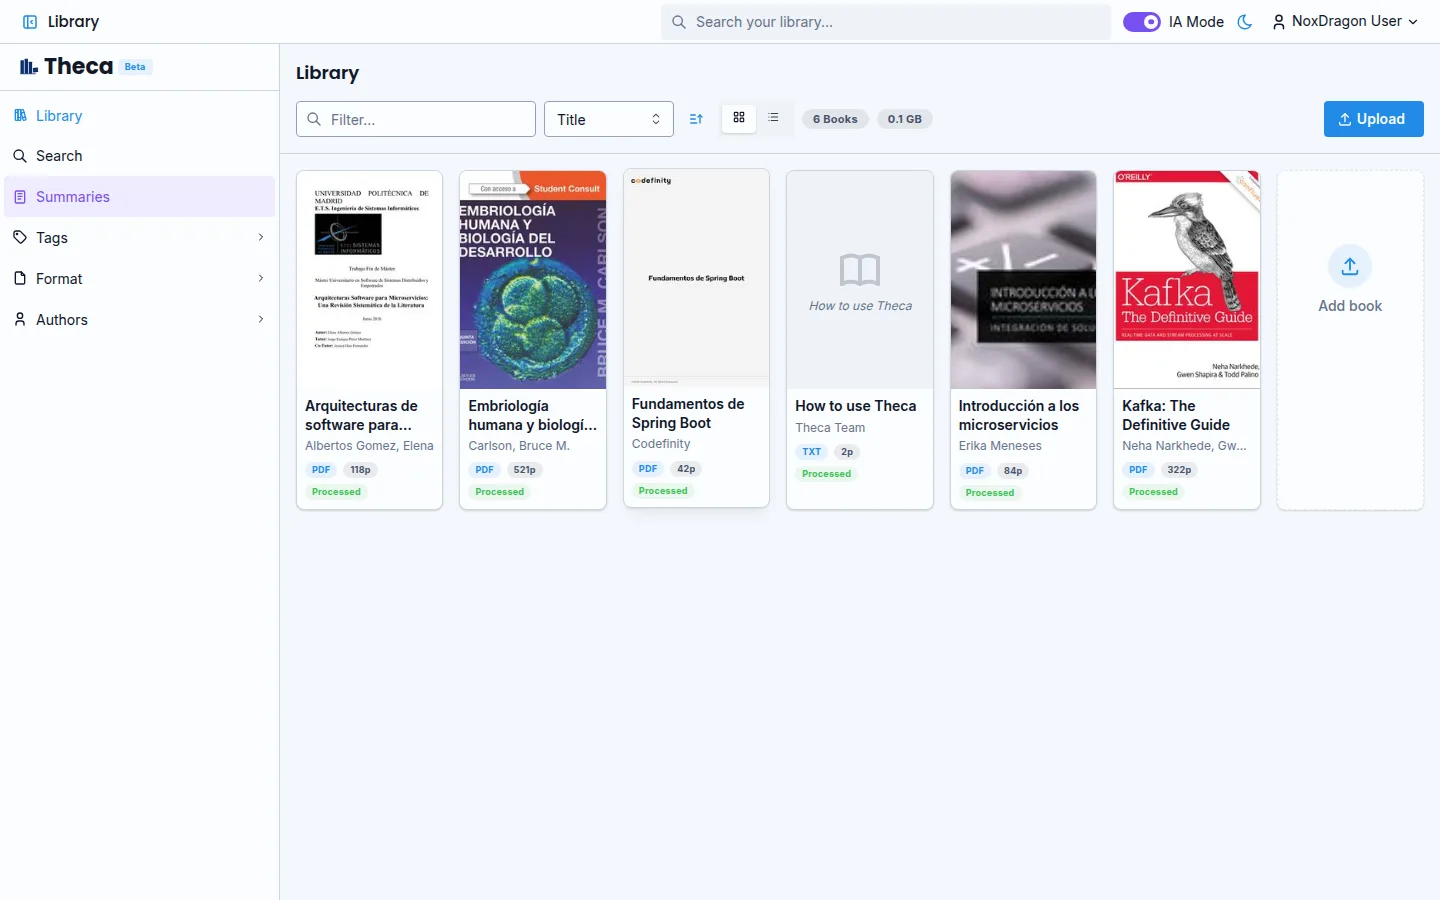Image resolution: width=1440 pixels, height=900 pixels.
Task: Click the How to use Theca title
Action: pyautogui.click(x=856, y=406)
